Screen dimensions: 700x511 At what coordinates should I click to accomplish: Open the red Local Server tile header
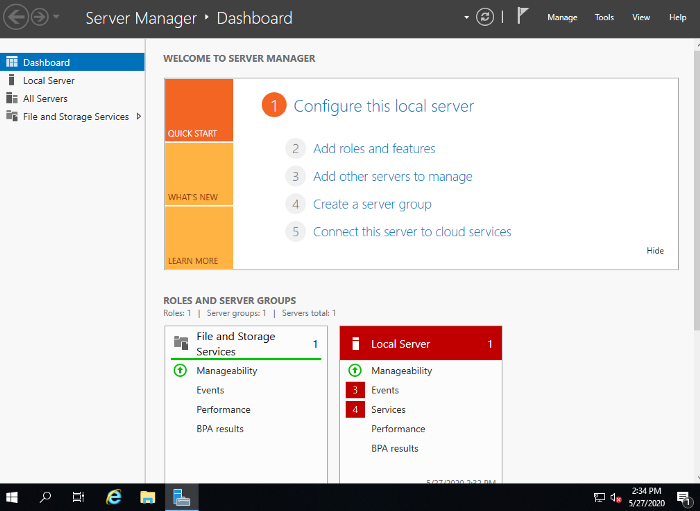click(421, 343)
